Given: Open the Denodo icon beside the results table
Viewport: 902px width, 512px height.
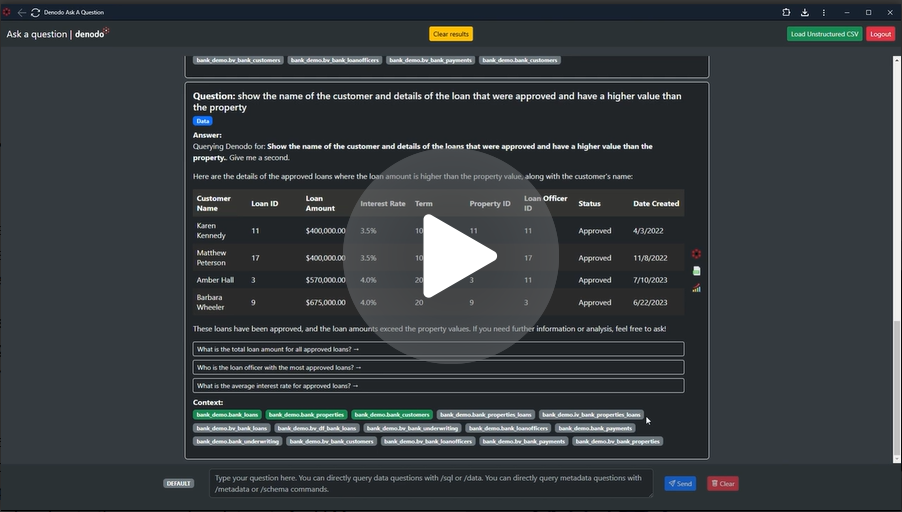Looking at the screenshot, I should point(696,254).
